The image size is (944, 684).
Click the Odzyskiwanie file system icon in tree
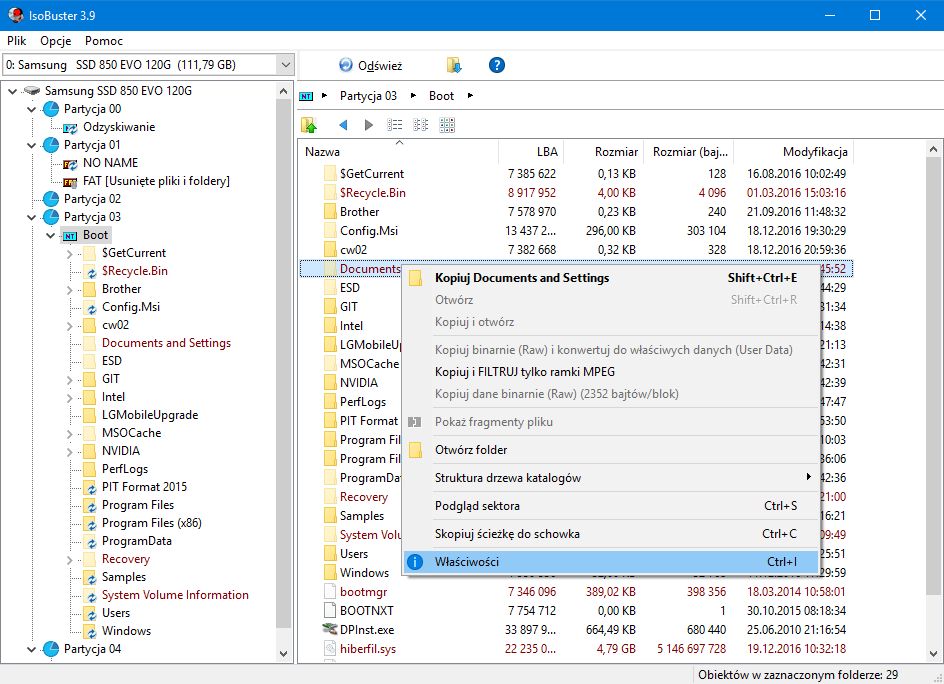click(70, 128)
